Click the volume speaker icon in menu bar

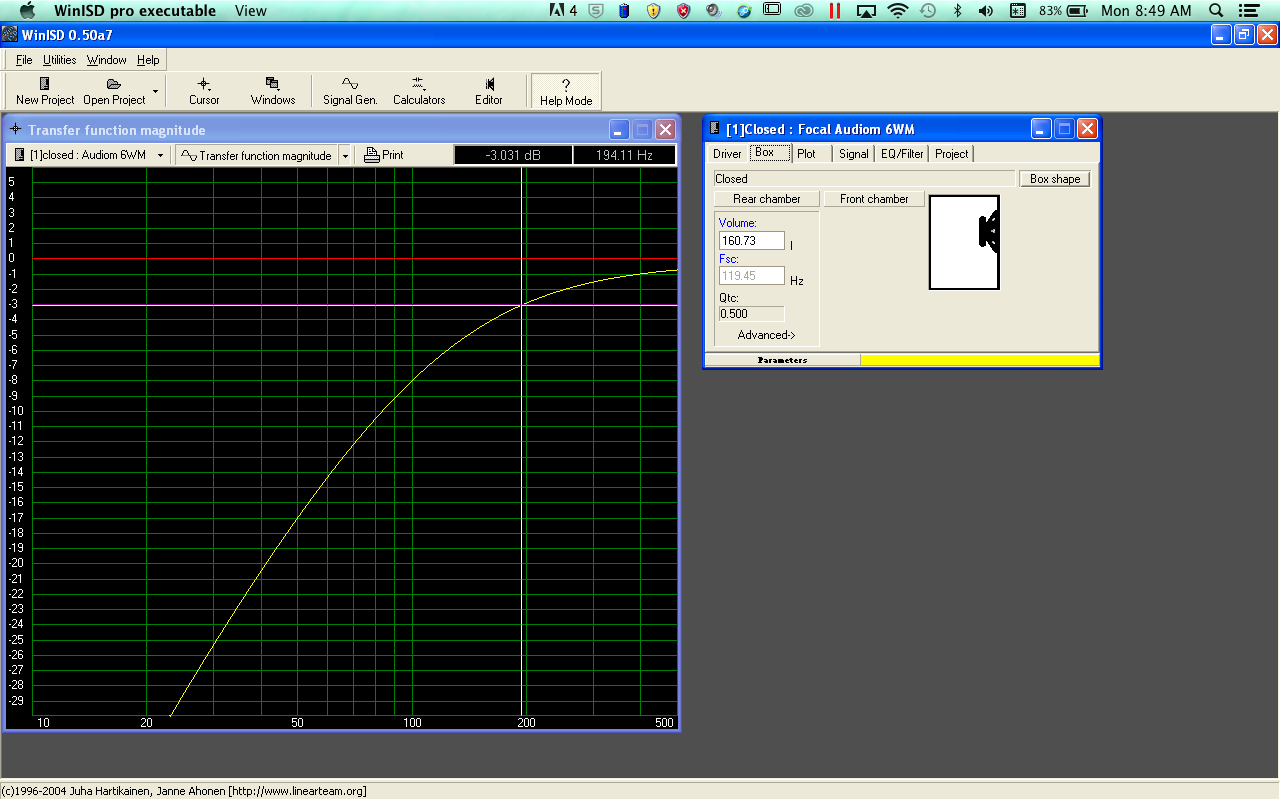(x=986, y=11)
